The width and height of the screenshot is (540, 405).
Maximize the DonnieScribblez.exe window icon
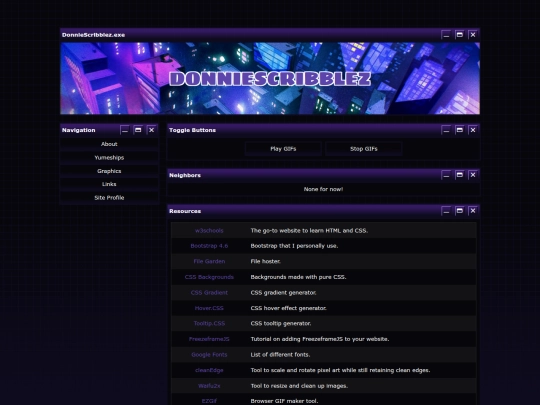pyautogui.click(x=459, y=35)
